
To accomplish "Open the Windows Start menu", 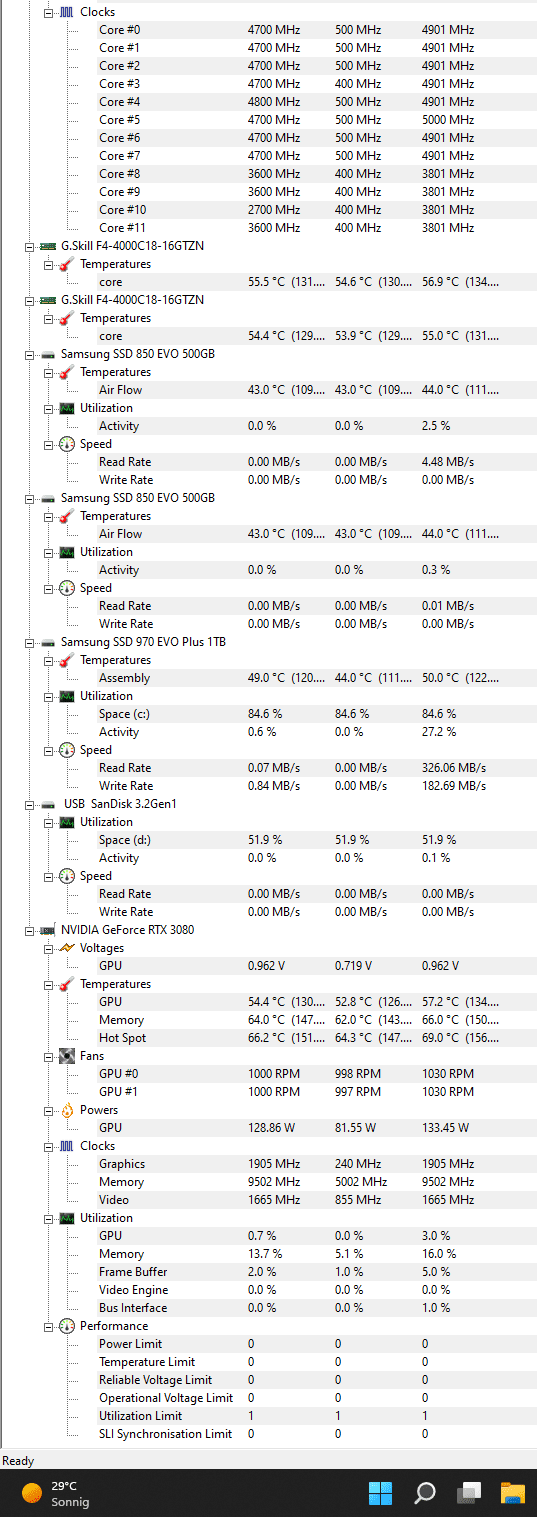I will 380,1493.
